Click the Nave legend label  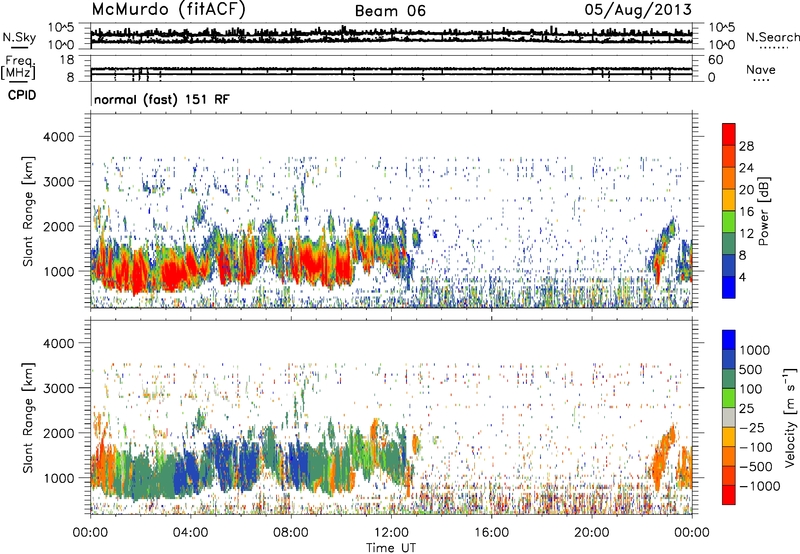click(x=761, y=70)
